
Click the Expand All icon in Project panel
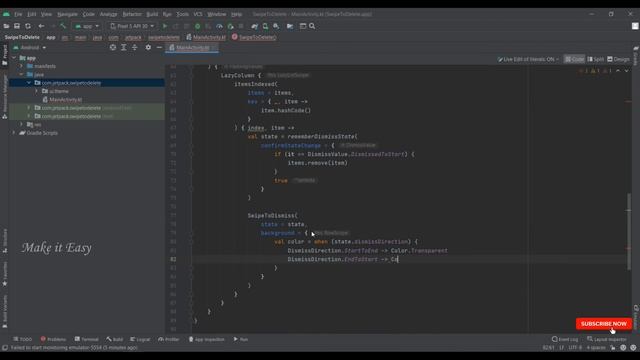click(124, 47)
